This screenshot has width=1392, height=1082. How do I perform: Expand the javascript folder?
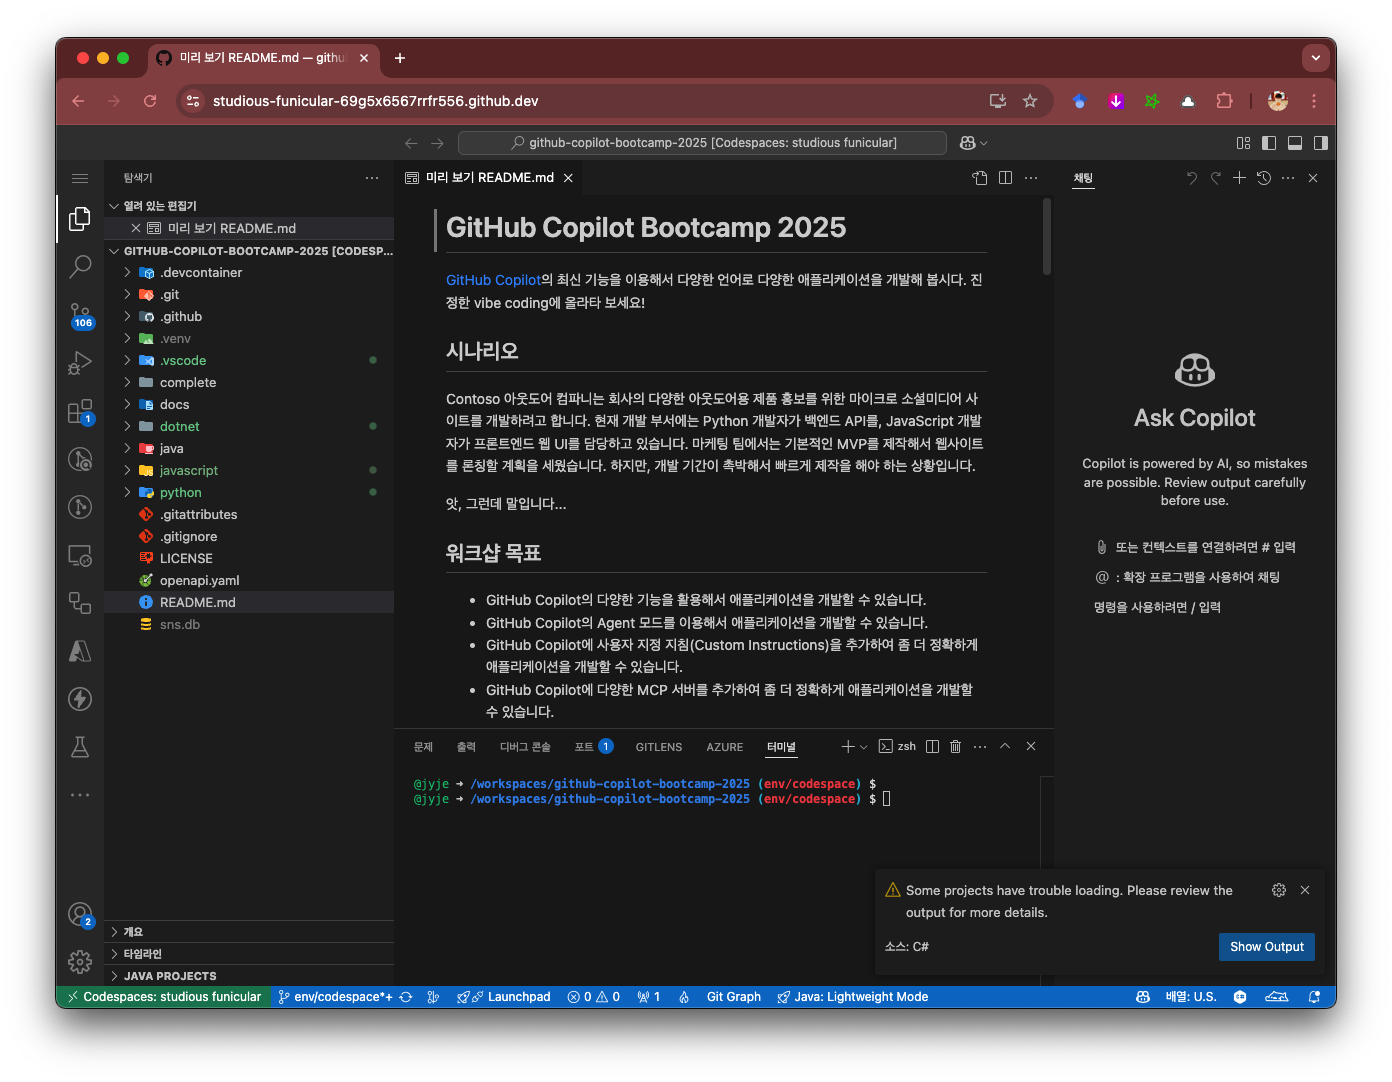click(249, 471)
